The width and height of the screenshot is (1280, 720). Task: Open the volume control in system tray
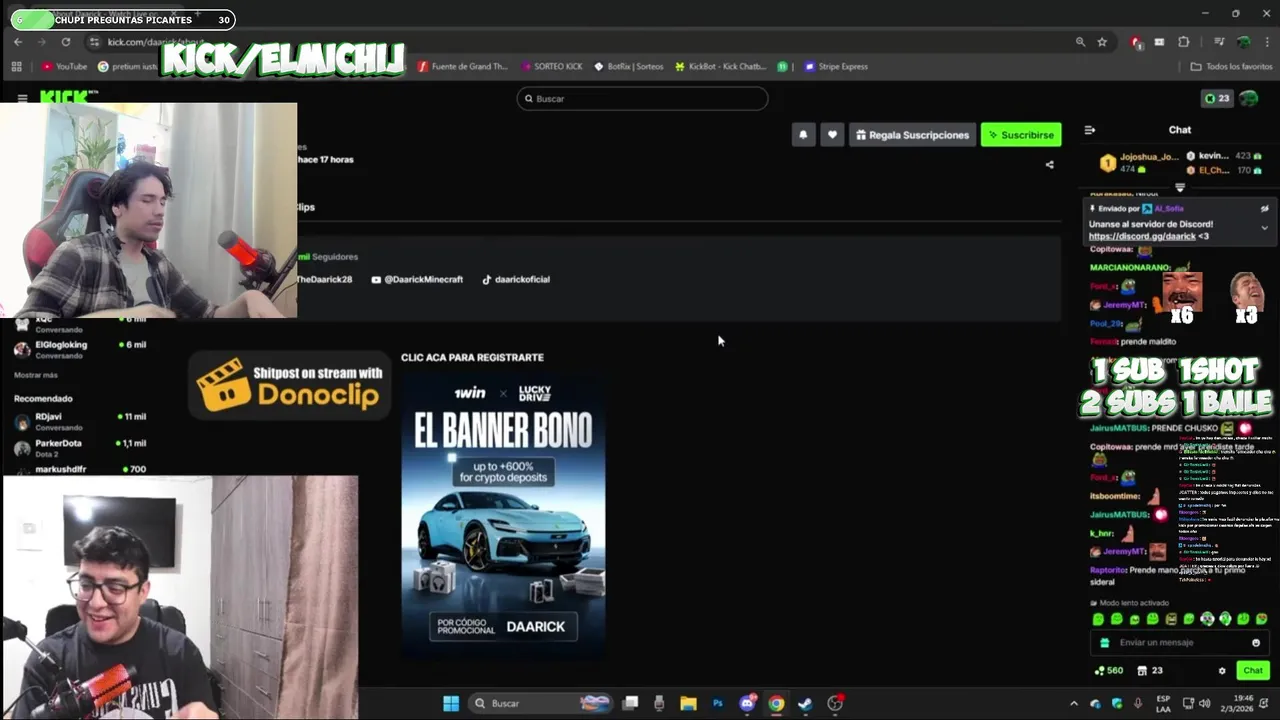click(1204, 703)
